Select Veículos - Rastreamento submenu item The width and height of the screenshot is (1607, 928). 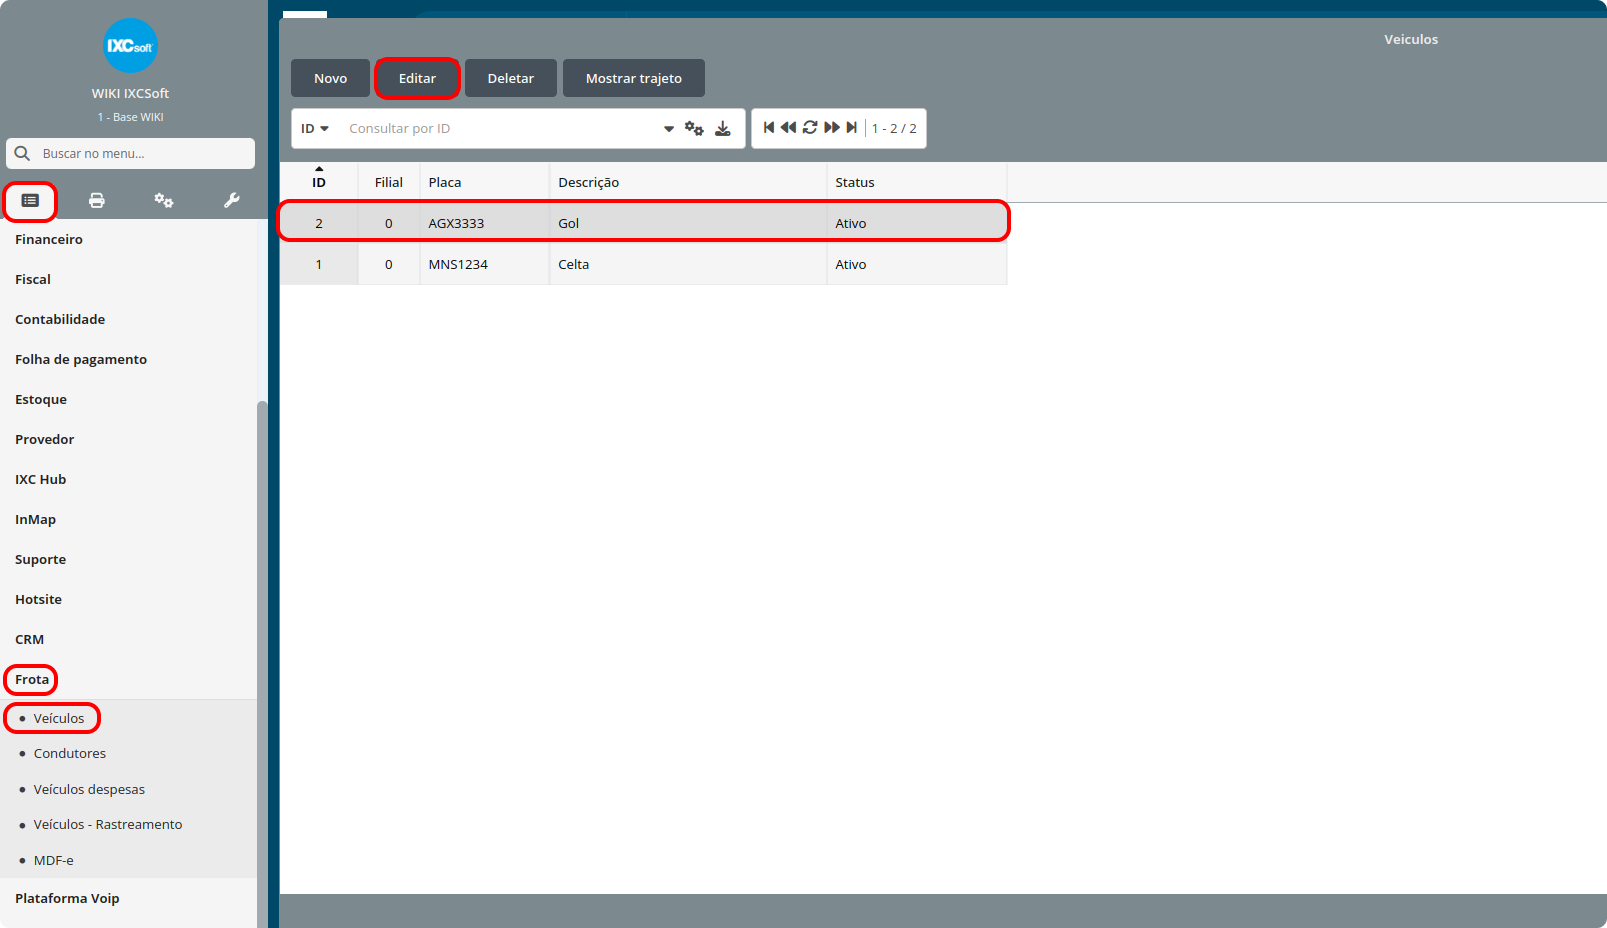[108, 824]
